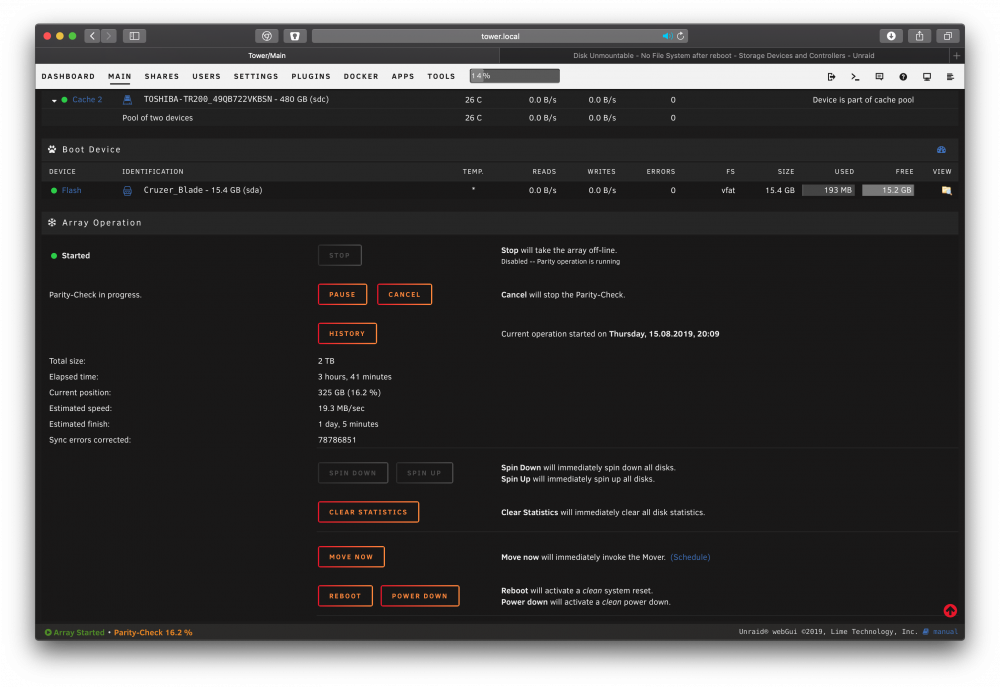Viewport: 1000px width, 687px height.
Task: Select the Main tab
Action: 120,77
